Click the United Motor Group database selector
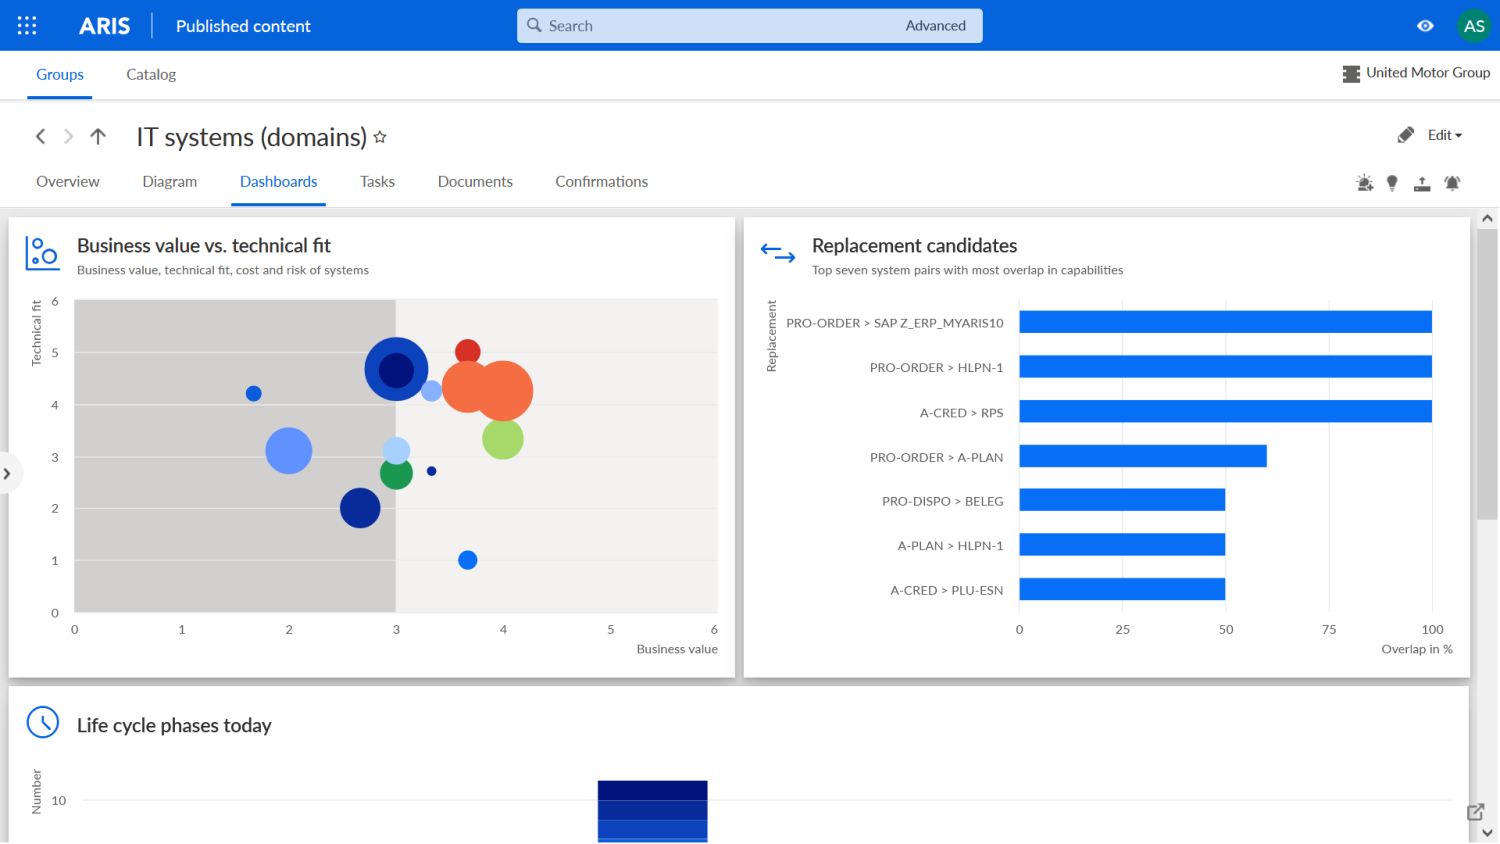 1417,72
